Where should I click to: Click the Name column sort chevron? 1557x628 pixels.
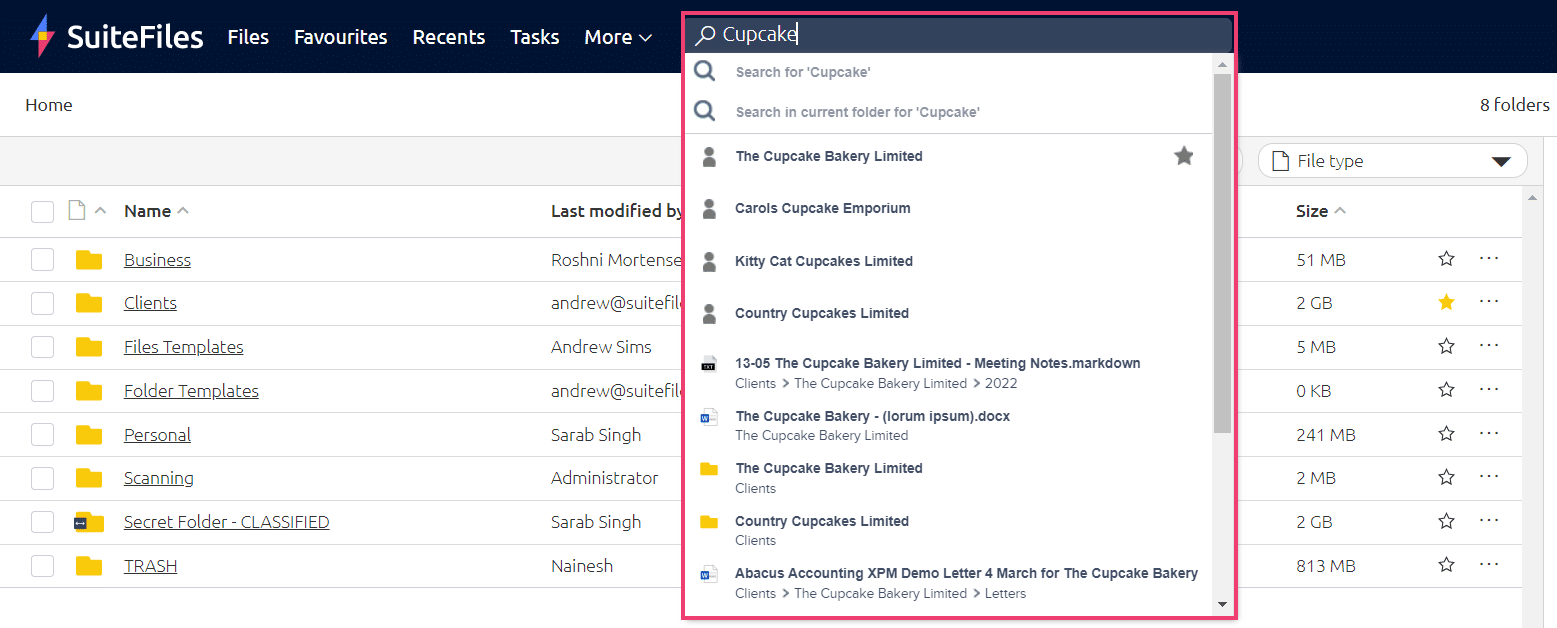pos(182,209)
